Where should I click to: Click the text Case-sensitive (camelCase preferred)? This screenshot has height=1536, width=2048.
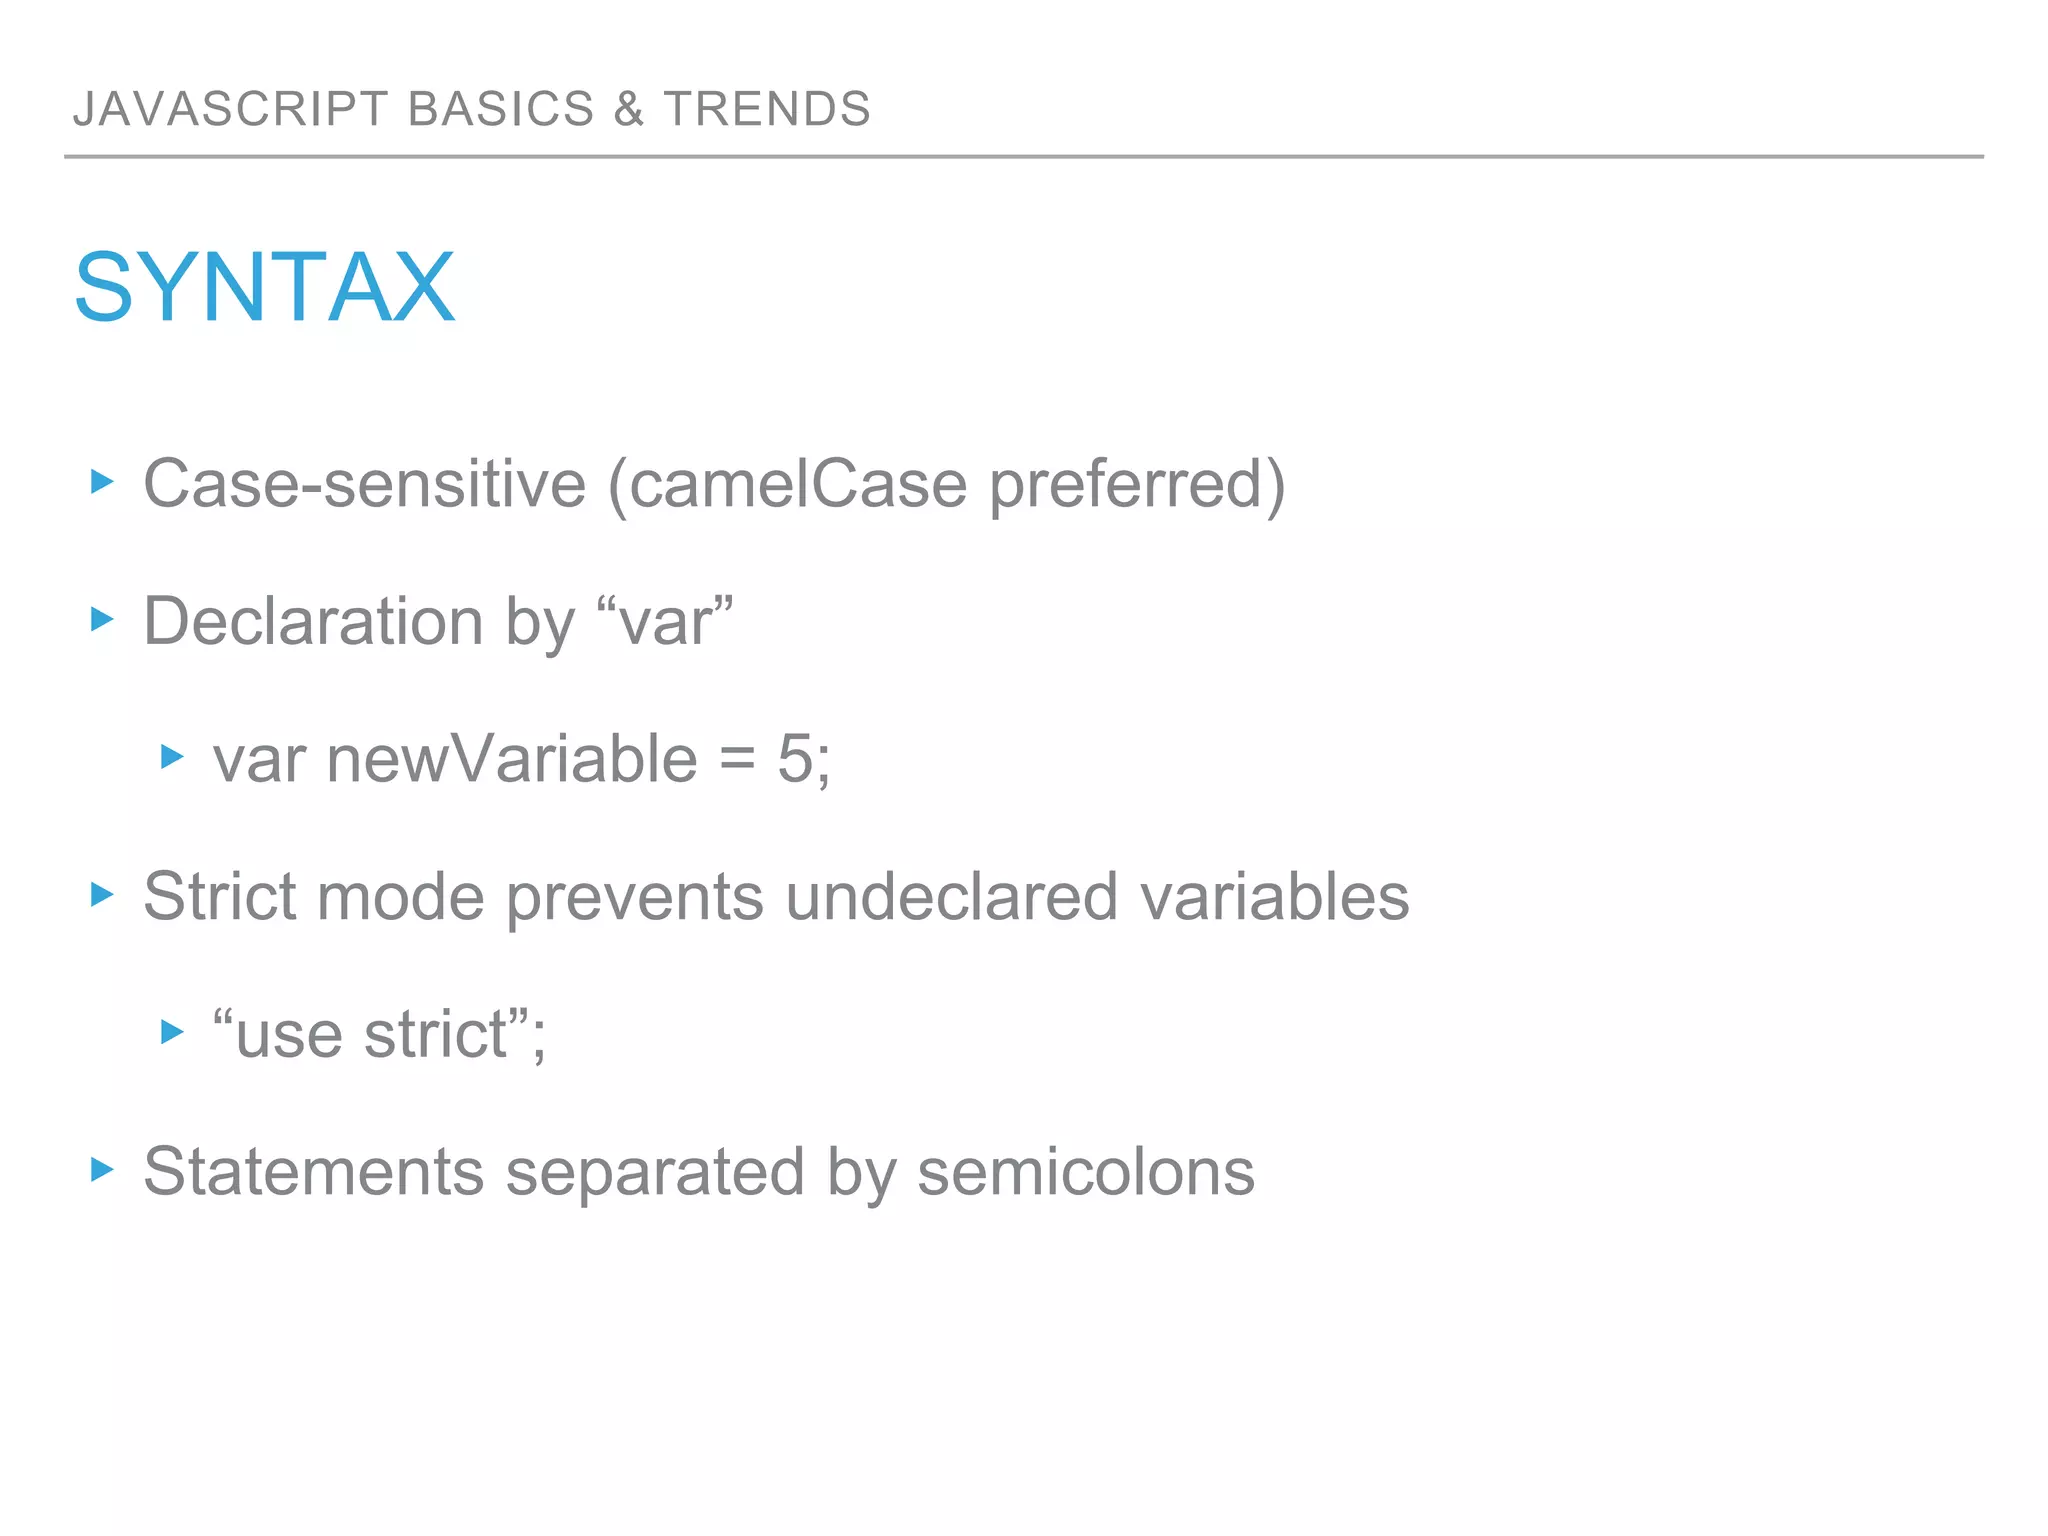[713, 484]
